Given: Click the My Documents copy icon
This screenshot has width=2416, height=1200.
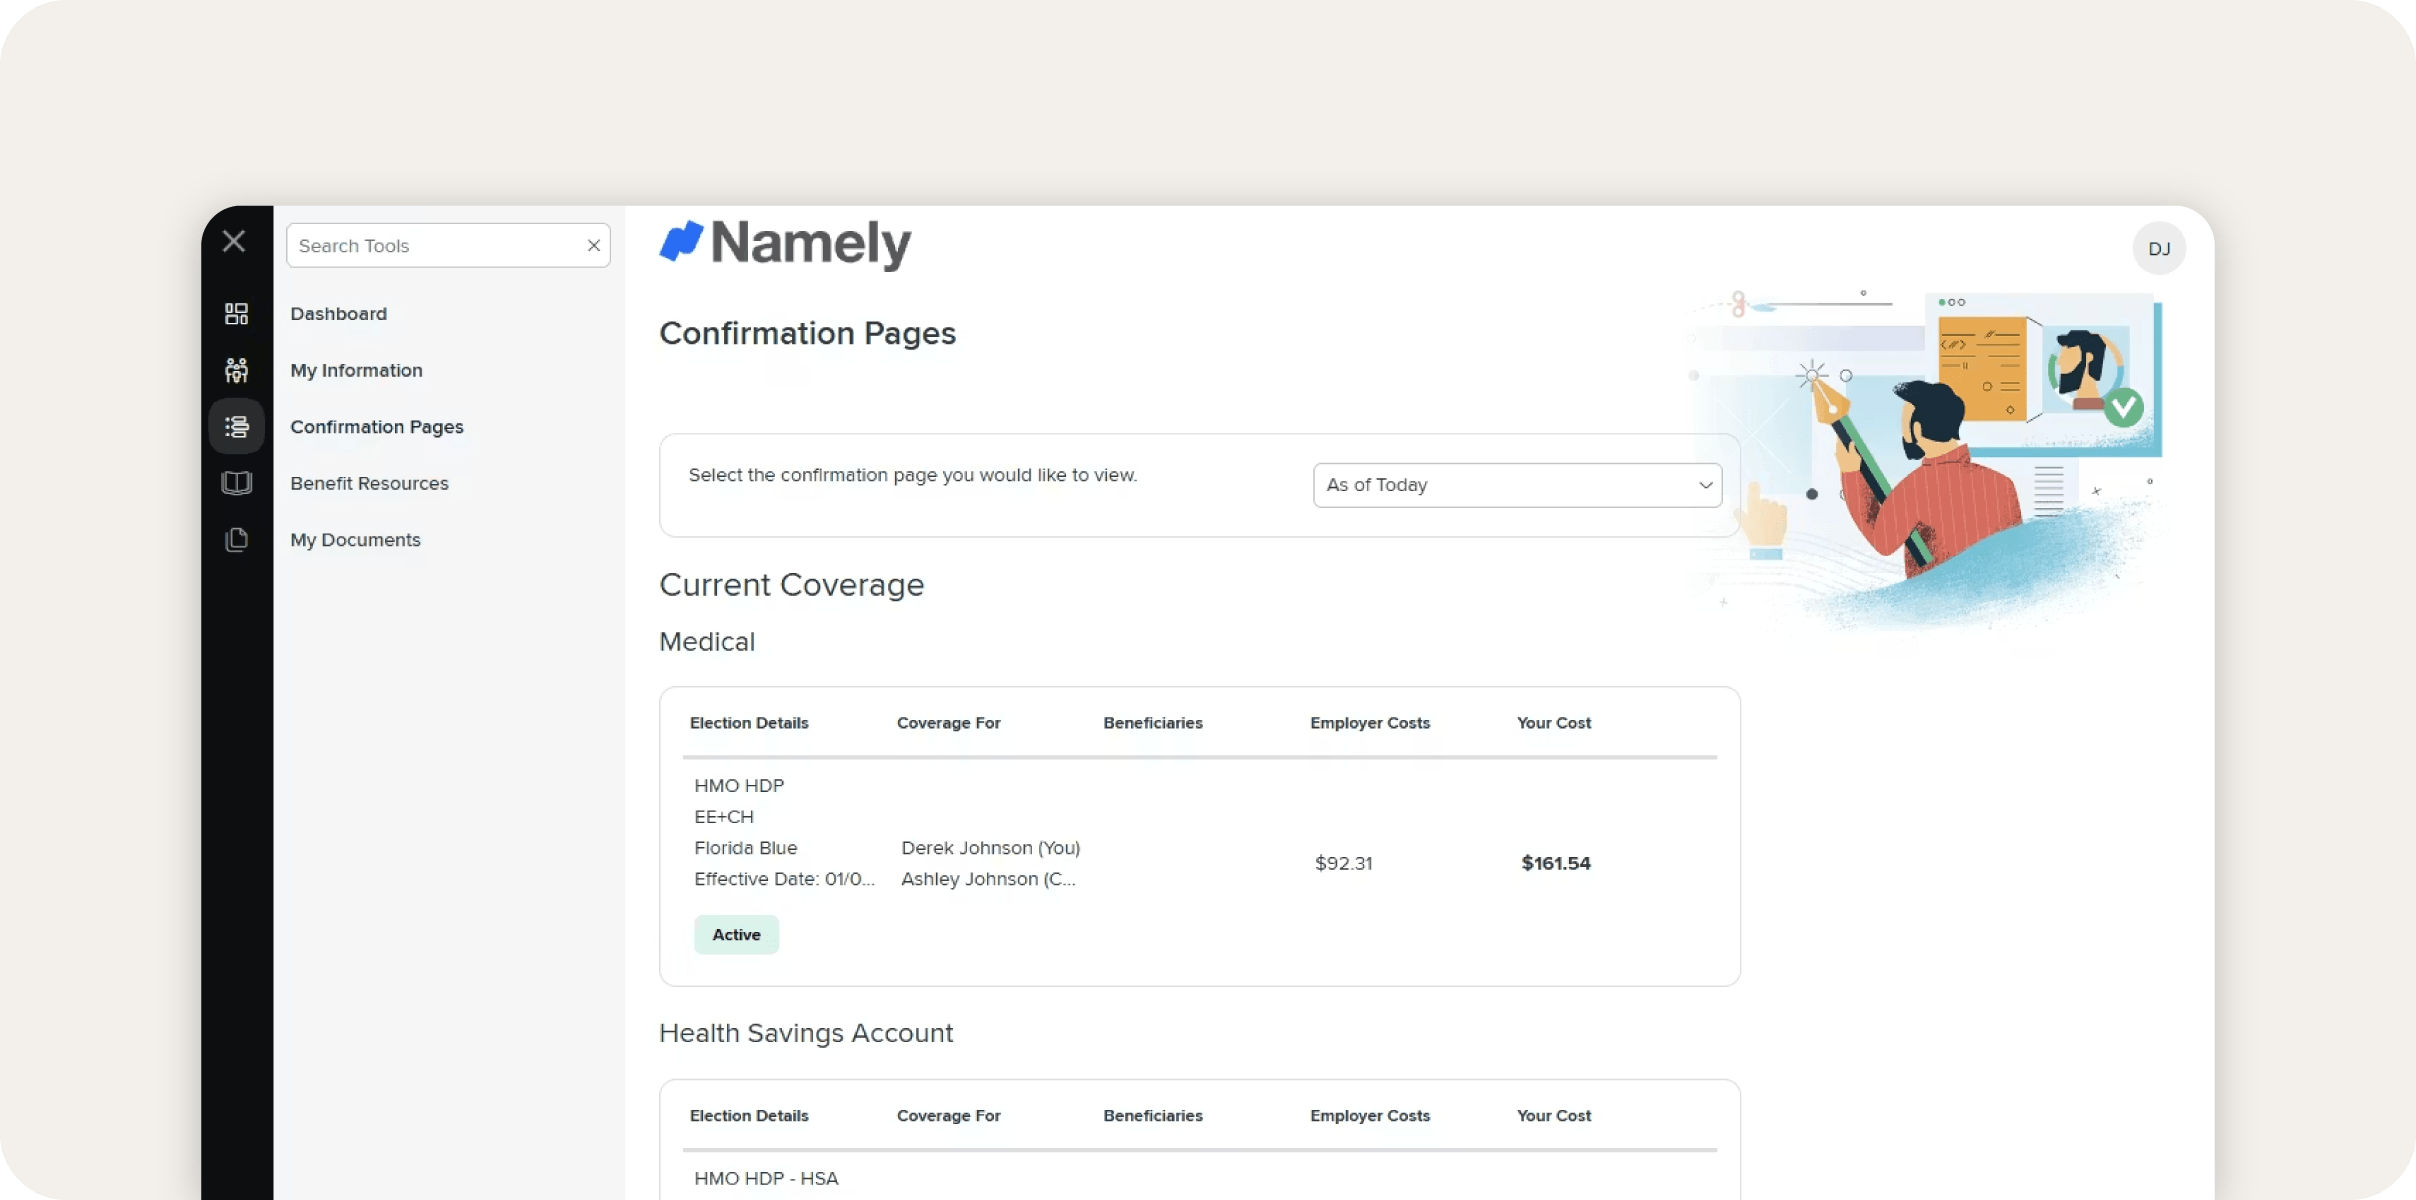Looking at the screenshot, I should [x=236, y=540].
